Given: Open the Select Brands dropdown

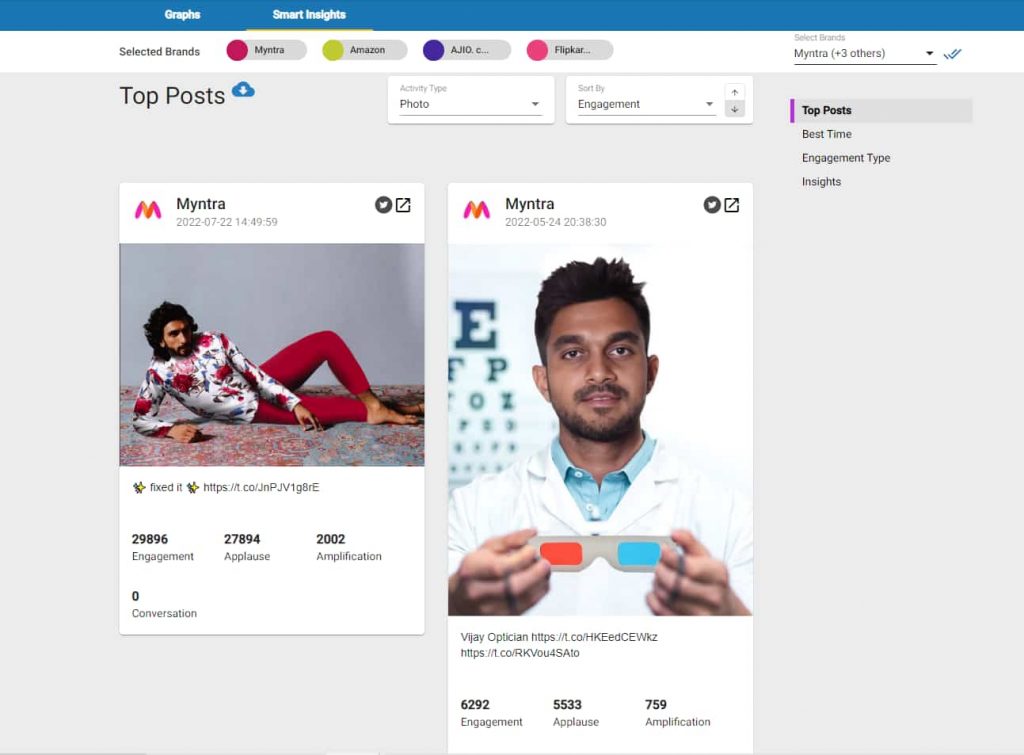Looking at the screenshot, I should pos(865,54).
